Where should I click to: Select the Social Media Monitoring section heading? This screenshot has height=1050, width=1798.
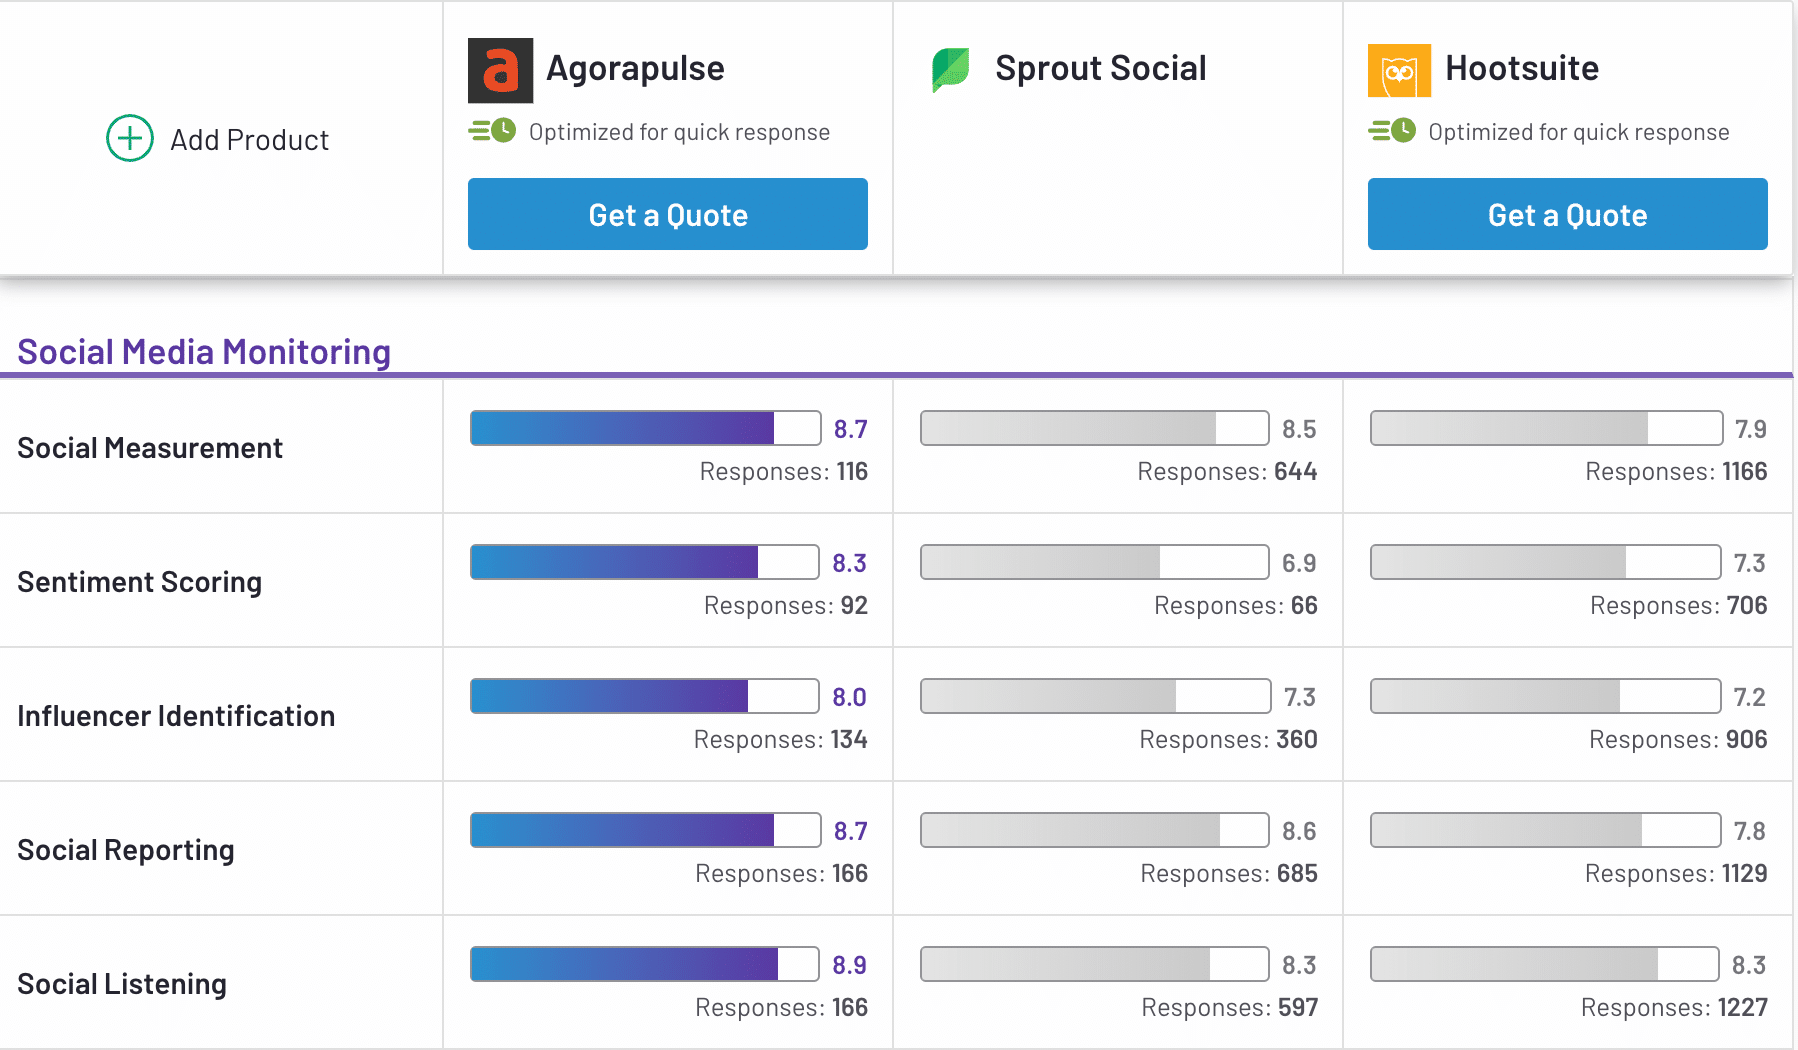[204, 352]
